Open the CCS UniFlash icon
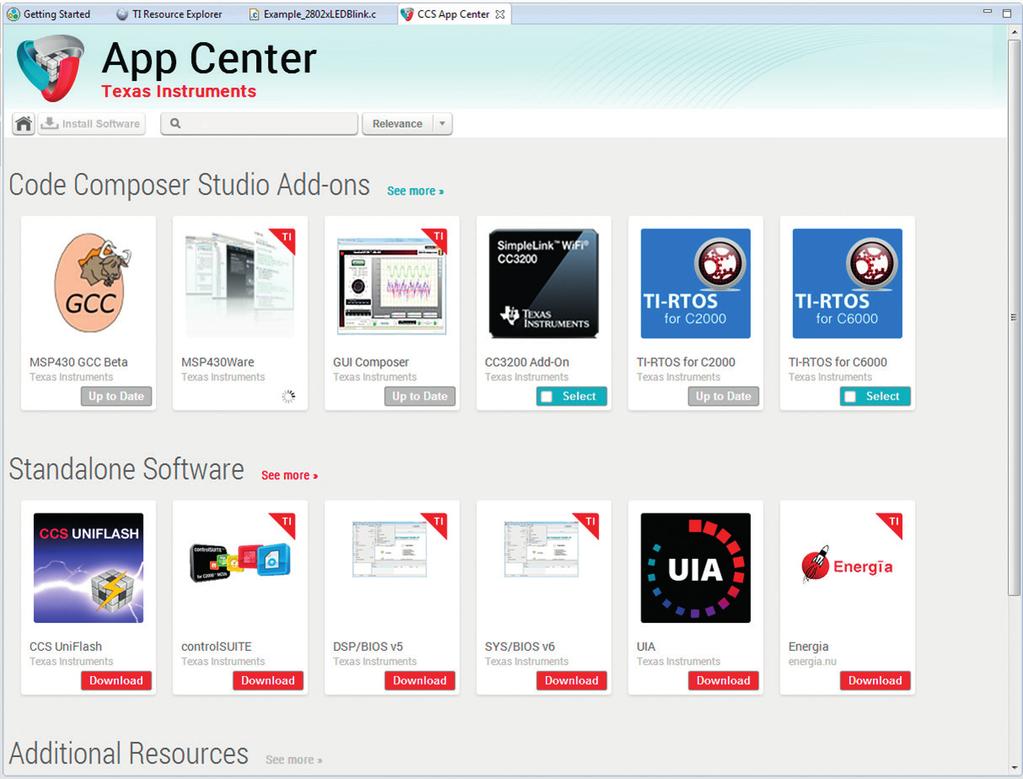This screenshot has width=1023, height=779. (89, 568)
